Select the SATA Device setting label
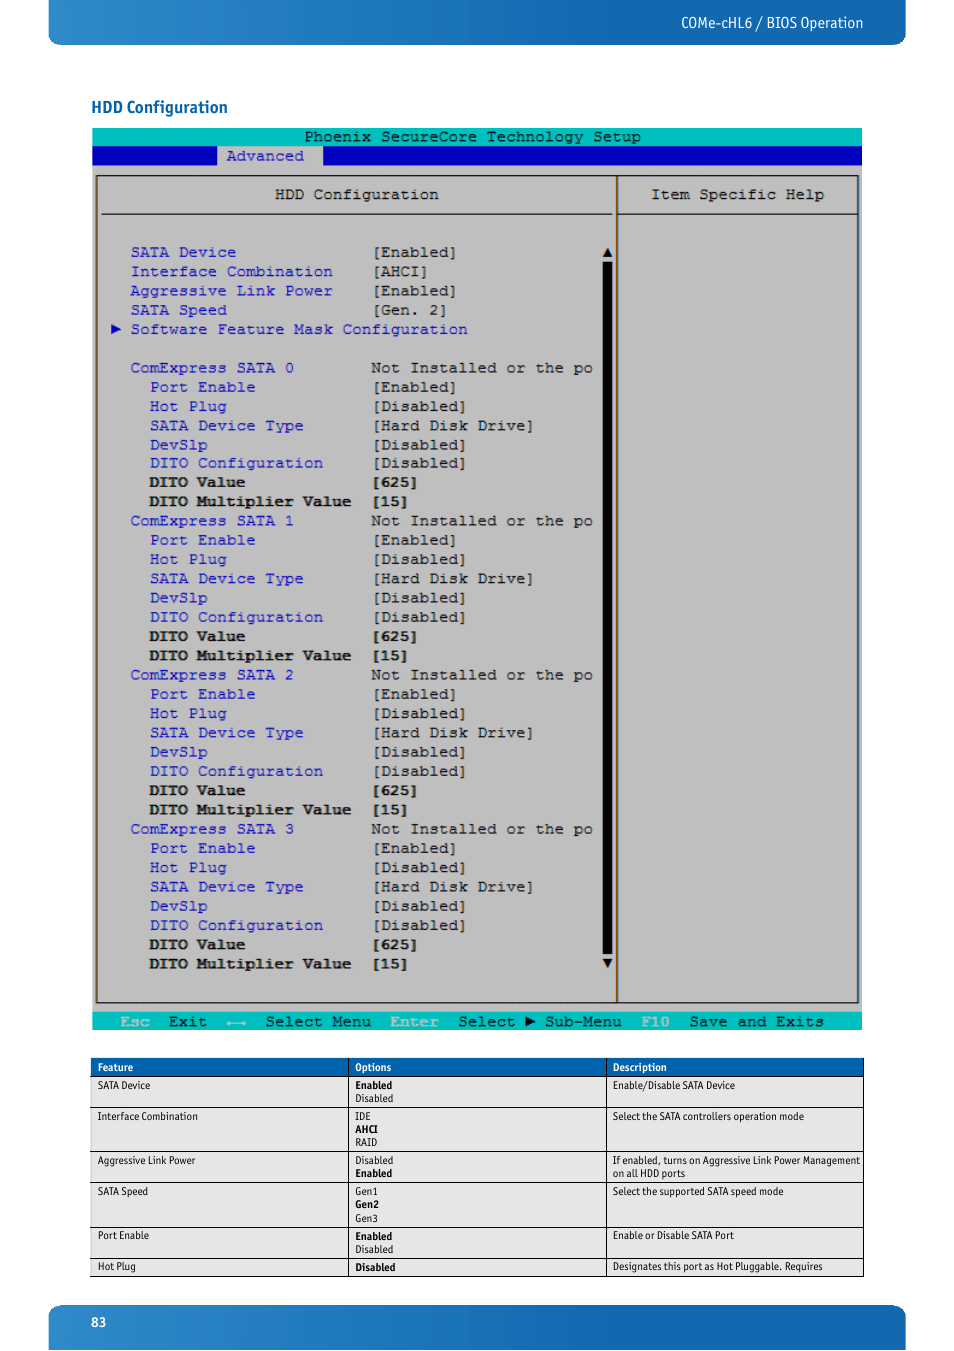The image size is (954, 1351). pos(183,252)
